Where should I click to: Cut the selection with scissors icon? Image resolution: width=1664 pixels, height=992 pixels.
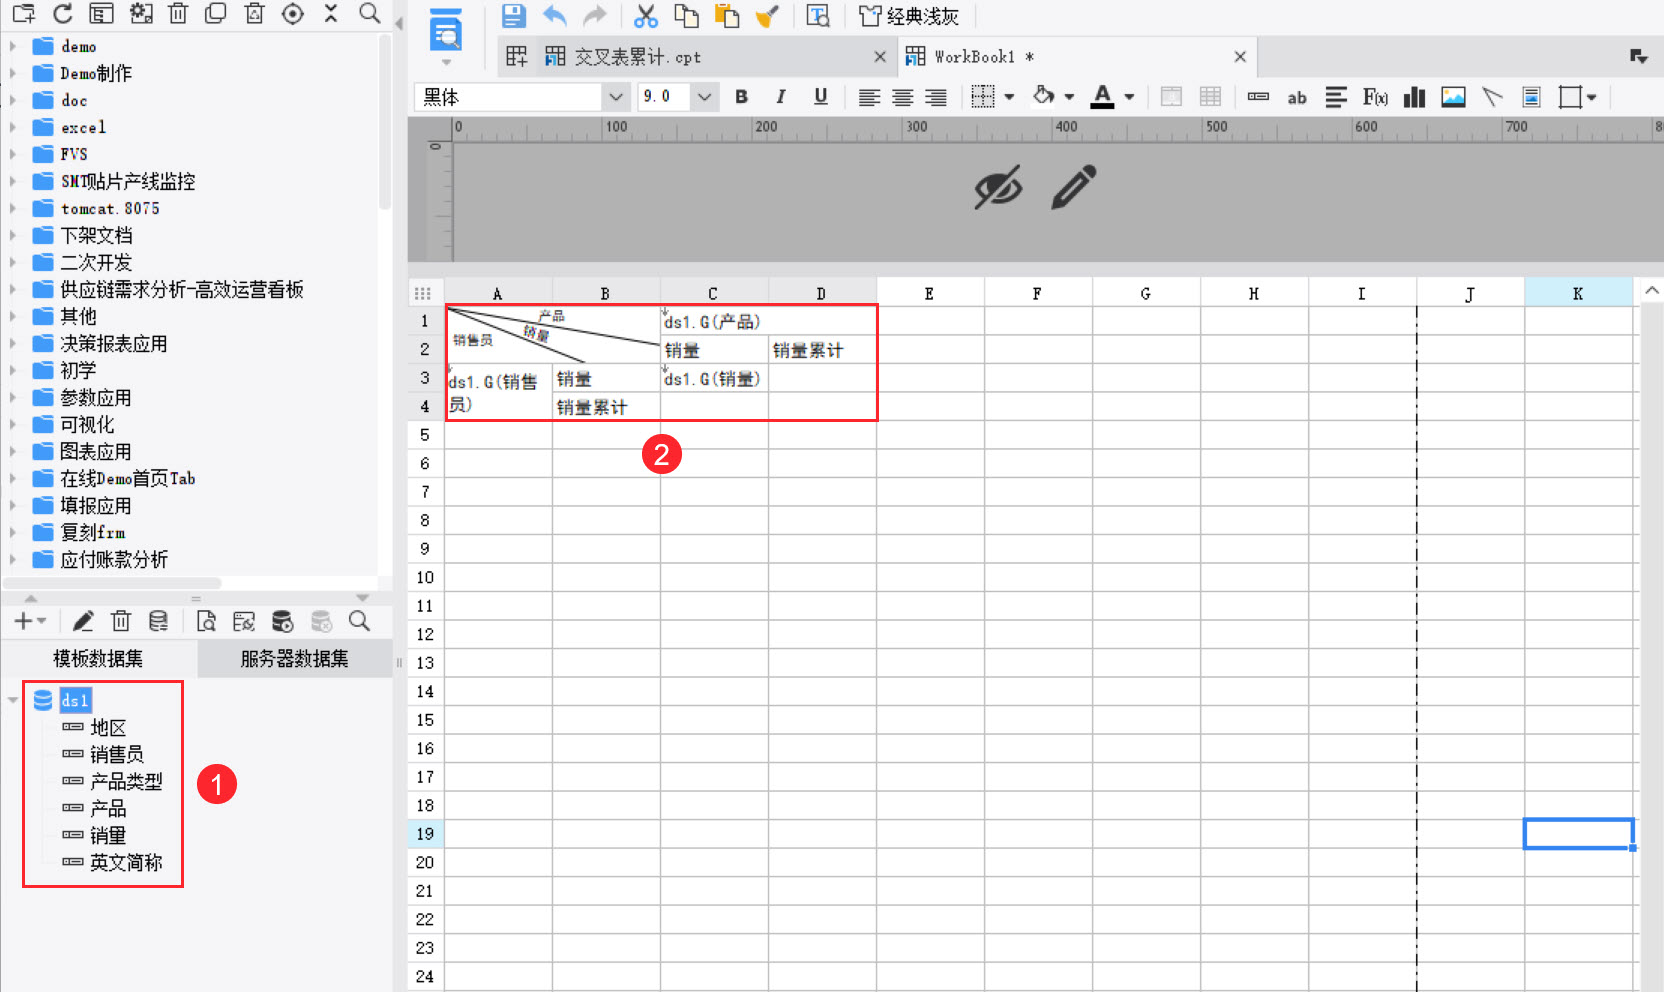(646, 16)
